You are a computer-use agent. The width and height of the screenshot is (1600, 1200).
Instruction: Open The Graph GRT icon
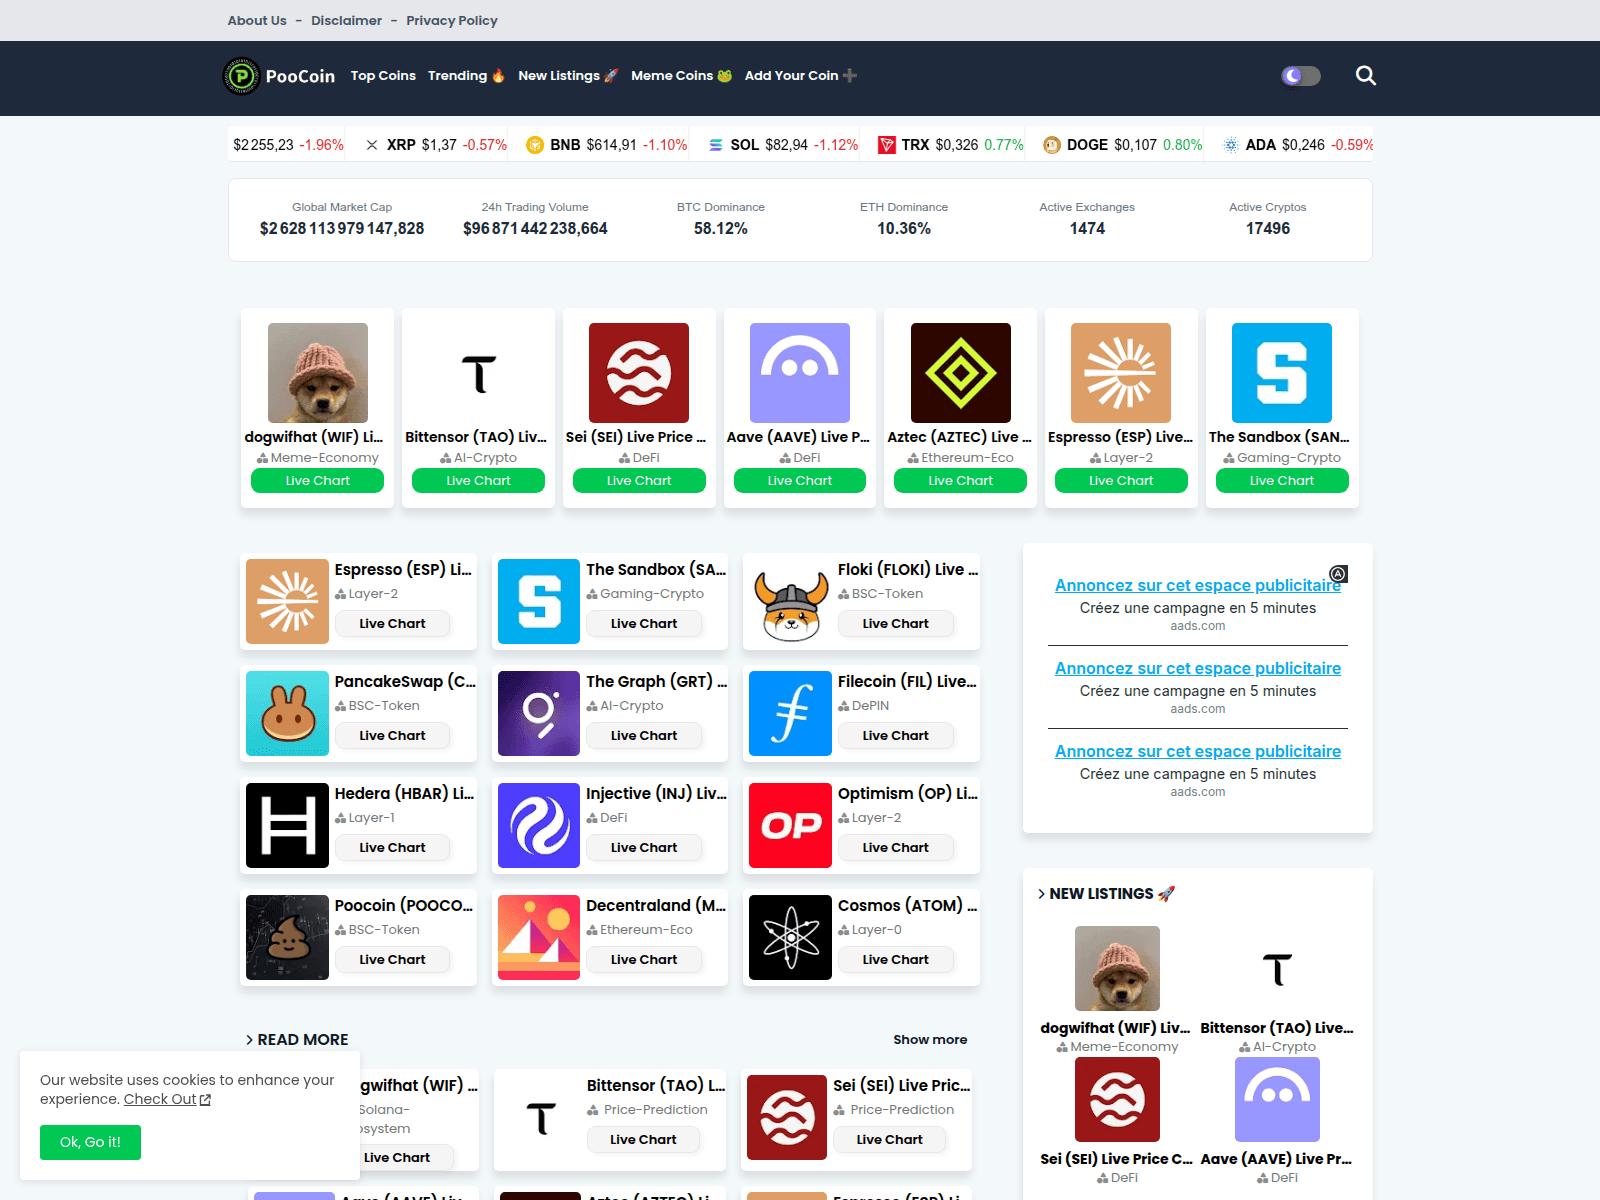point(539,713)
